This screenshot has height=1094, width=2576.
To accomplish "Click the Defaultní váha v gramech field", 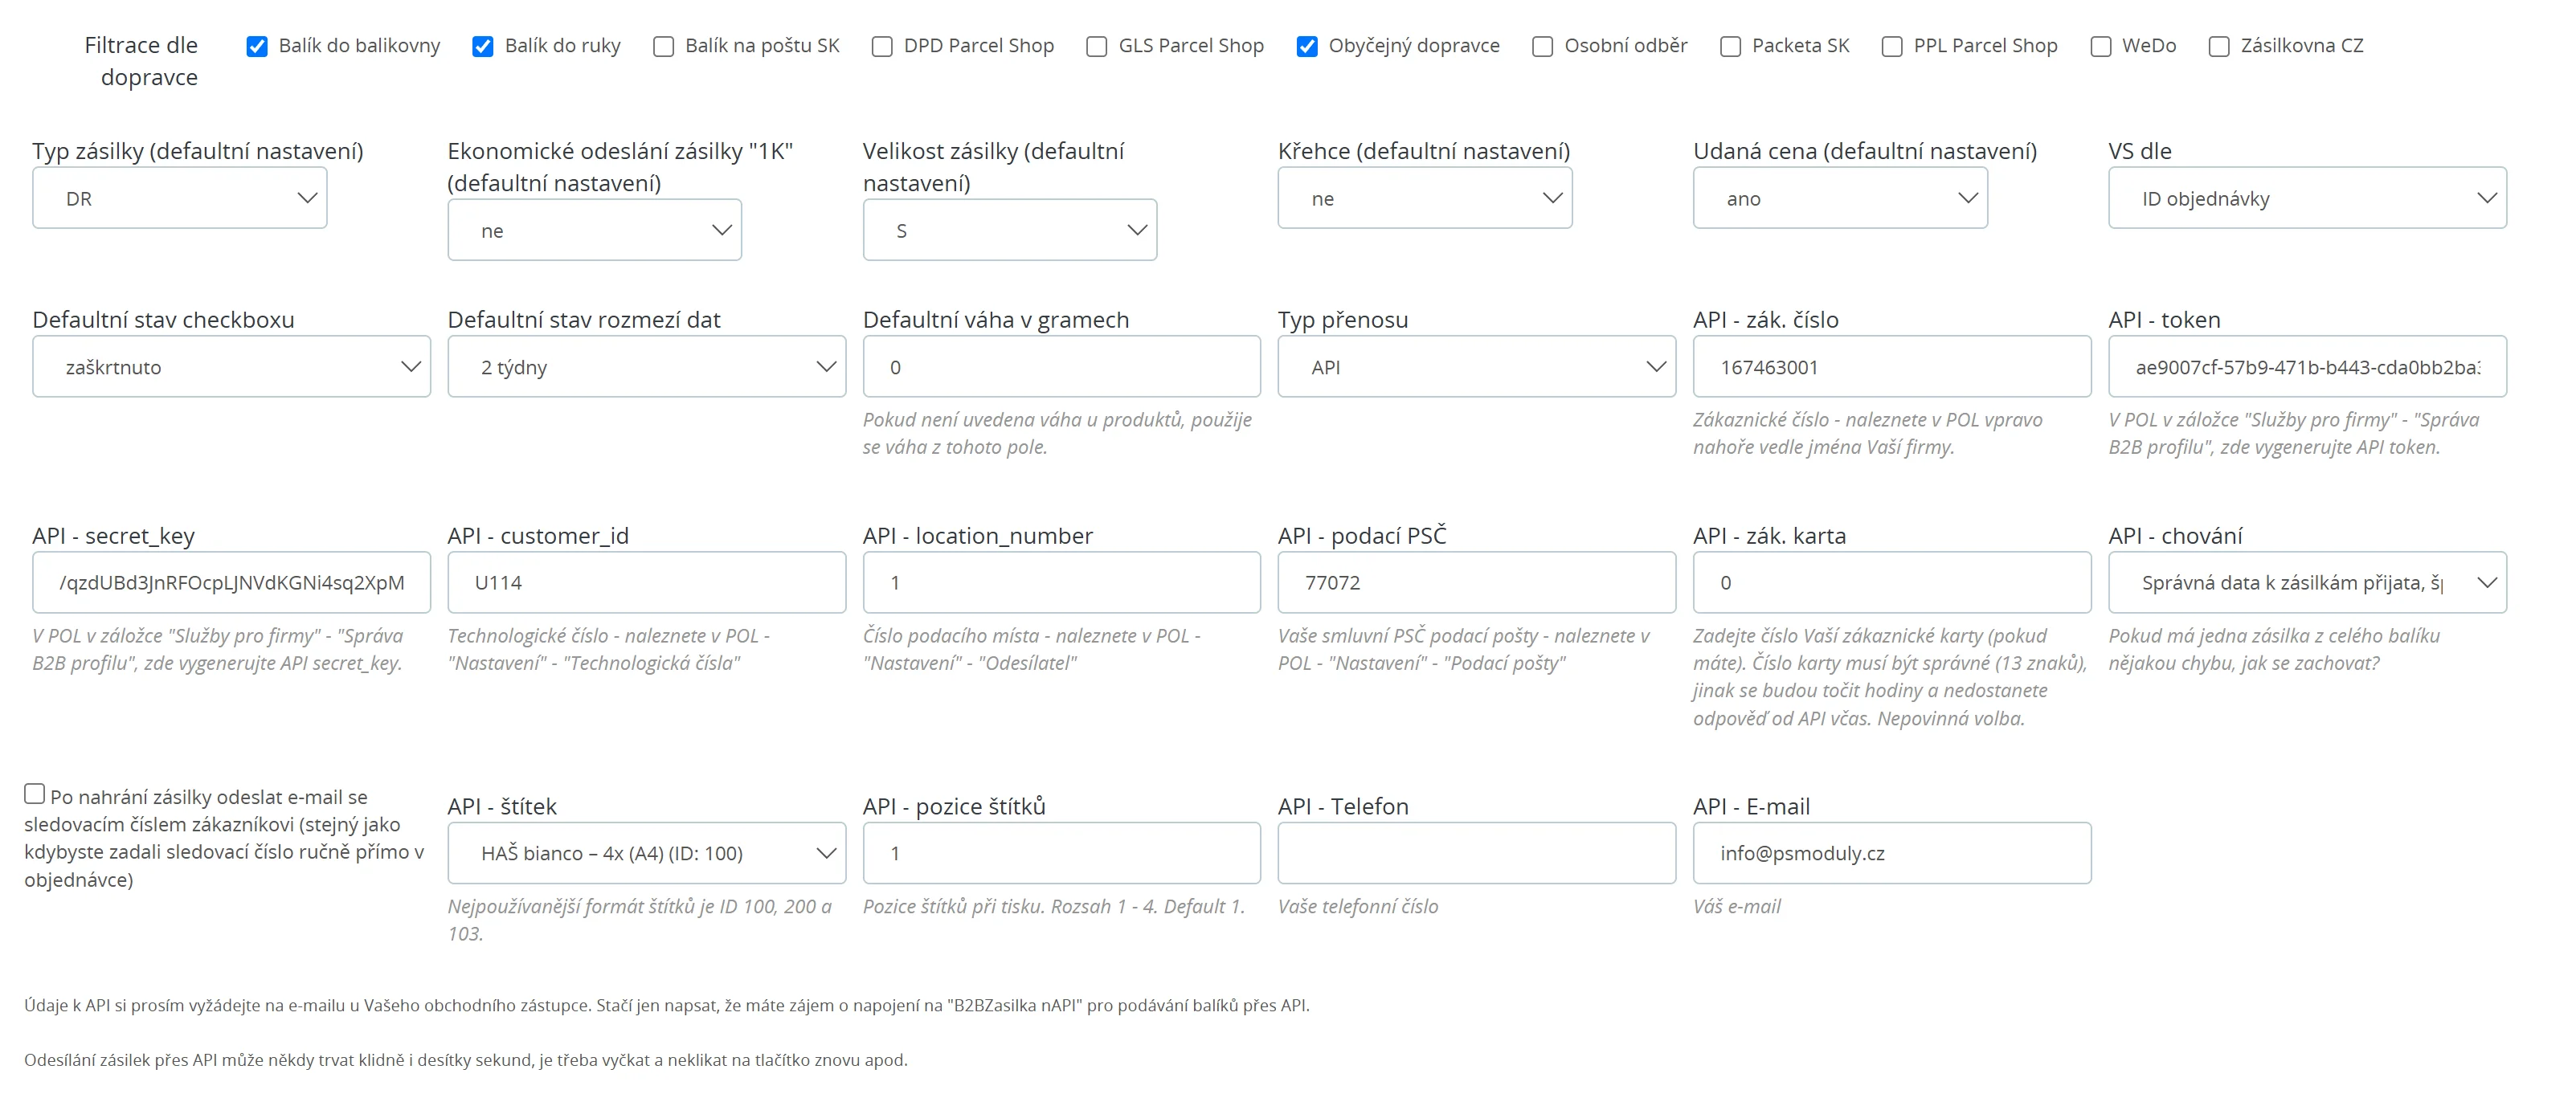I will [1061, 367].
